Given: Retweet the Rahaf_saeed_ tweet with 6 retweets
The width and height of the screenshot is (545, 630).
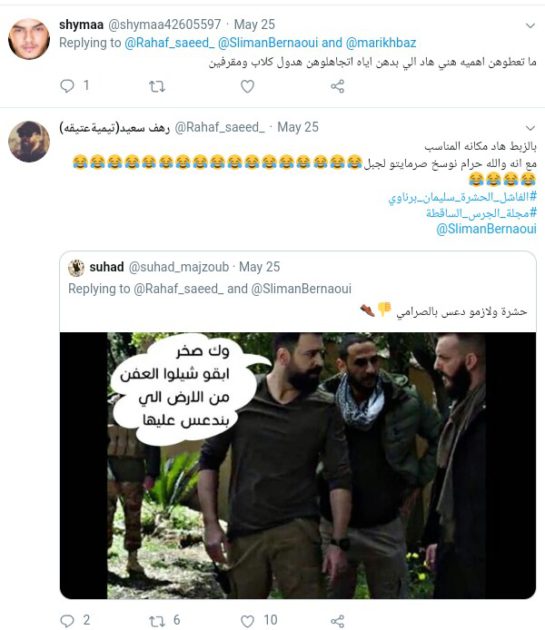Looking at the screenshot, I should (x=157, y=621).
